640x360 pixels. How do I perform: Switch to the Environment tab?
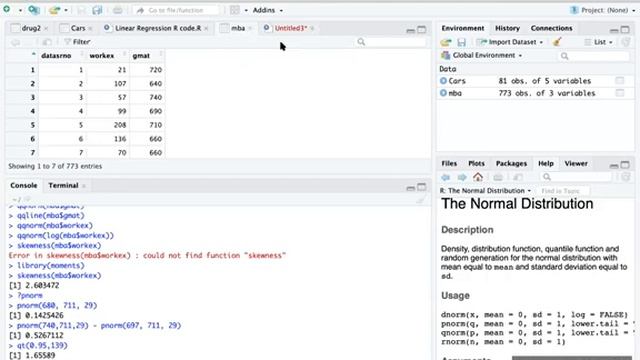point(462,28)
